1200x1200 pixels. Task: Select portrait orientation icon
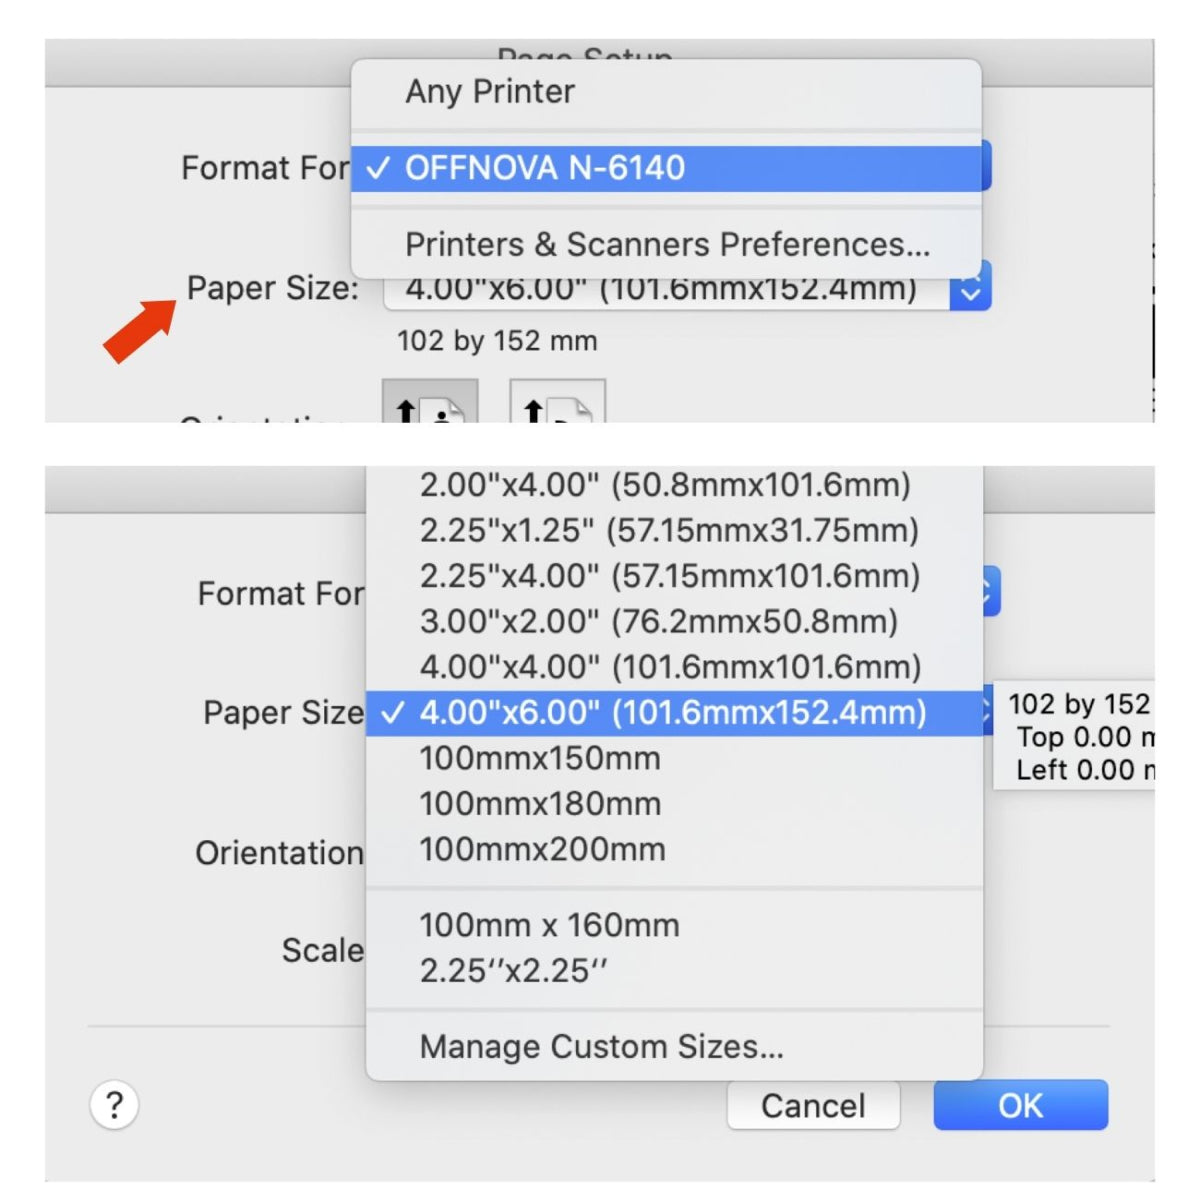(x=430, y=403)
